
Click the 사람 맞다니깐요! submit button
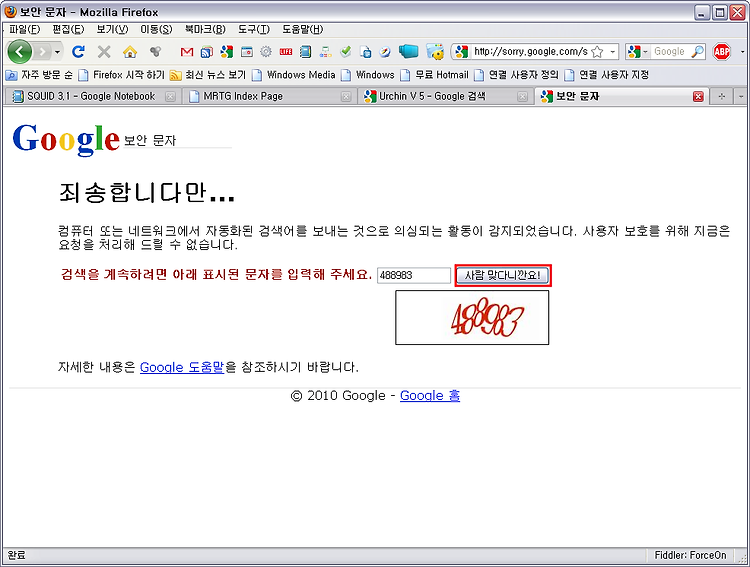pyautogui.click(x=503, y=275)
